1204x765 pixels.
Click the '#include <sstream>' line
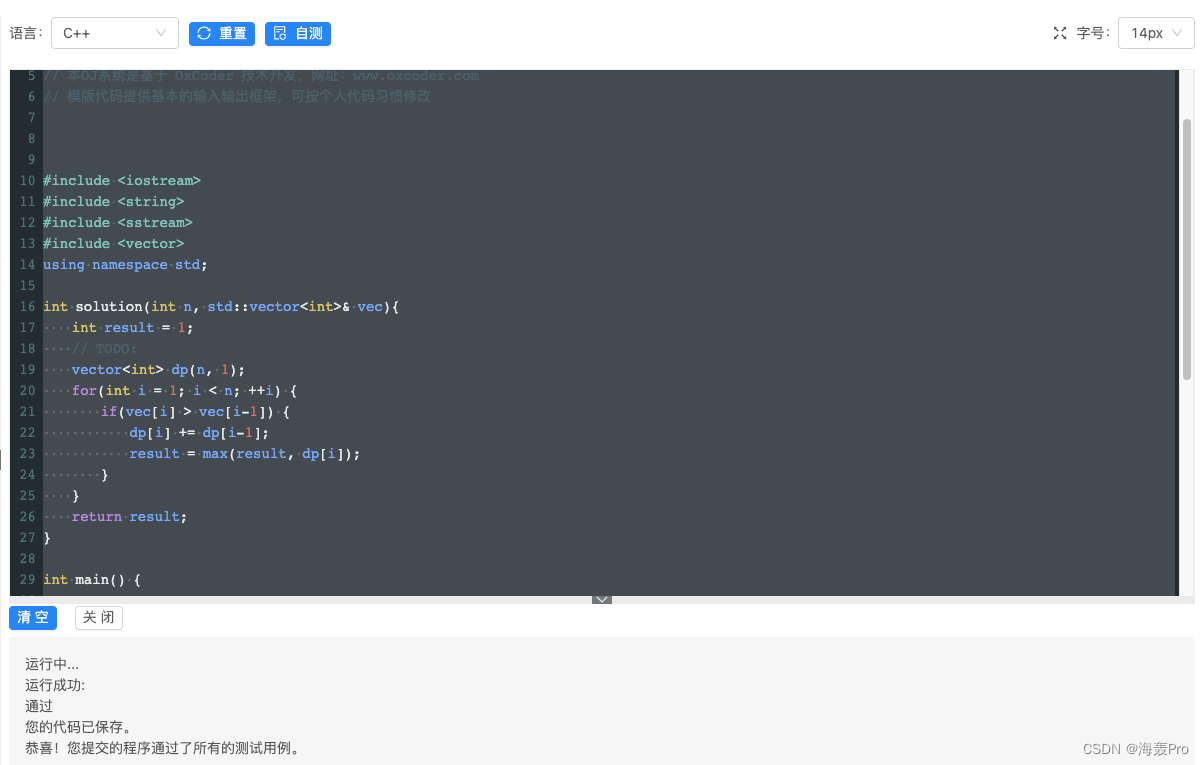pos(117,223)
